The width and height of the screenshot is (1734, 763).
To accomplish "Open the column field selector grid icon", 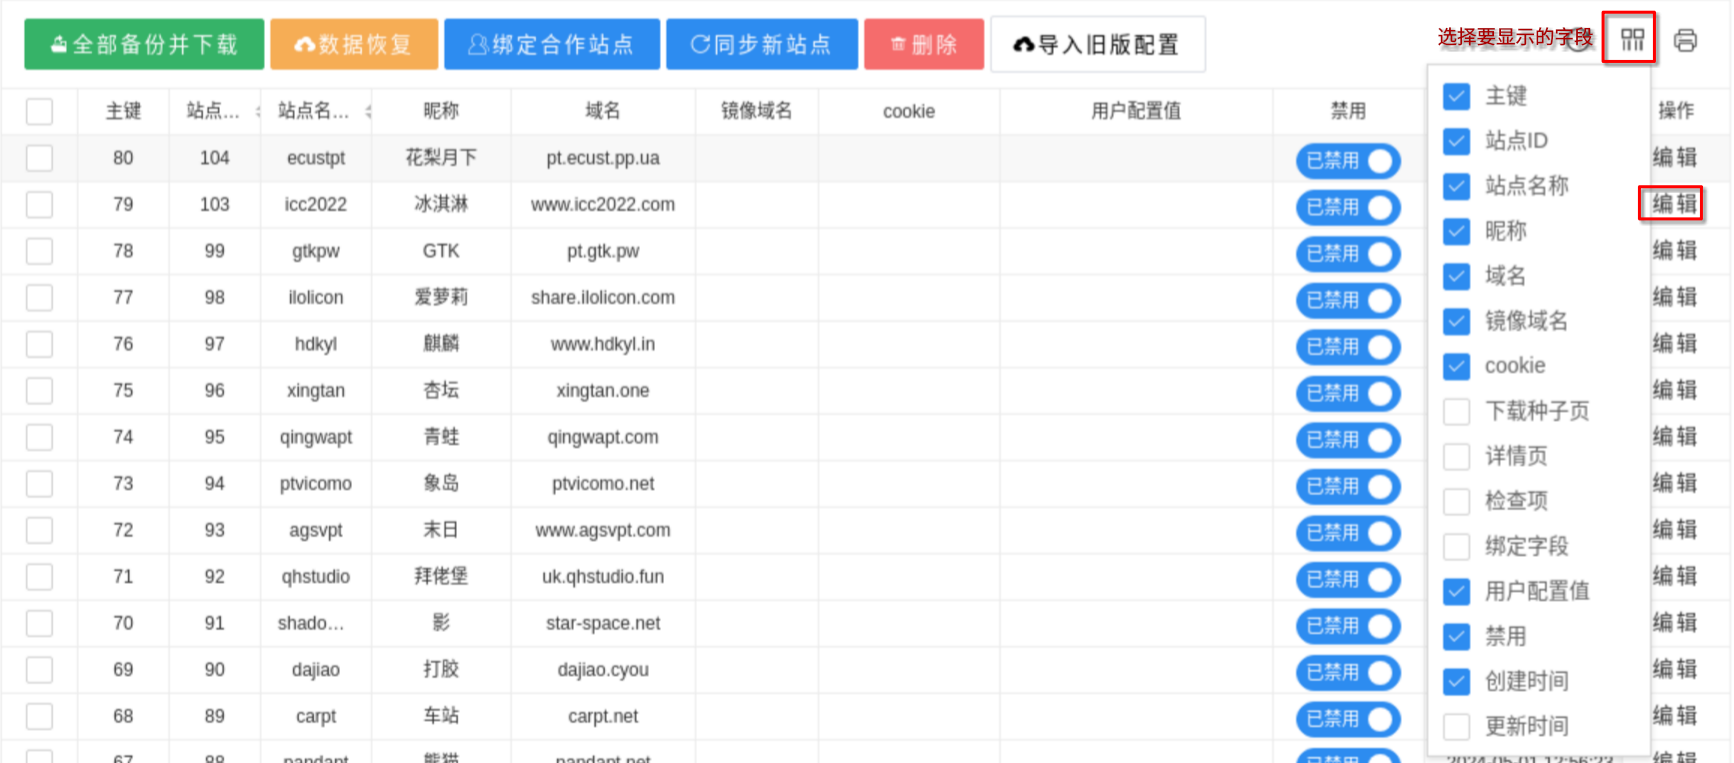I will (x=1632, y=40).
